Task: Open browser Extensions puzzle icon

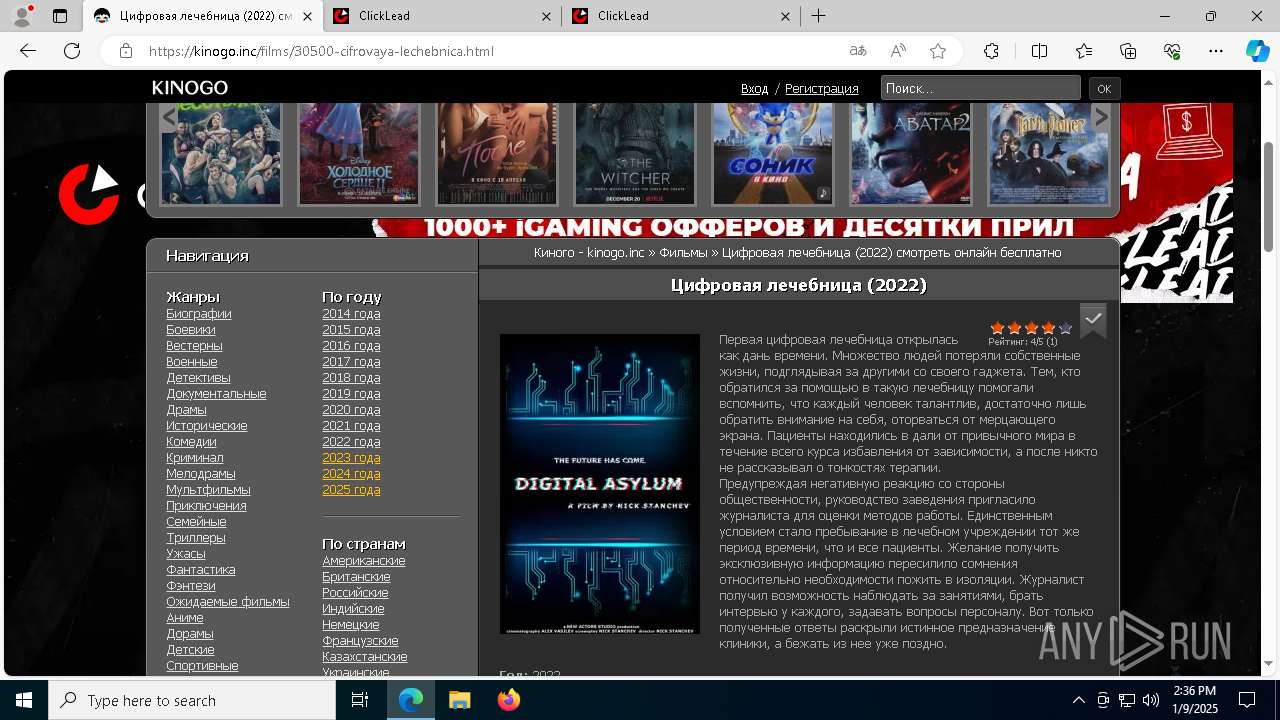Action: coord(991,51)
